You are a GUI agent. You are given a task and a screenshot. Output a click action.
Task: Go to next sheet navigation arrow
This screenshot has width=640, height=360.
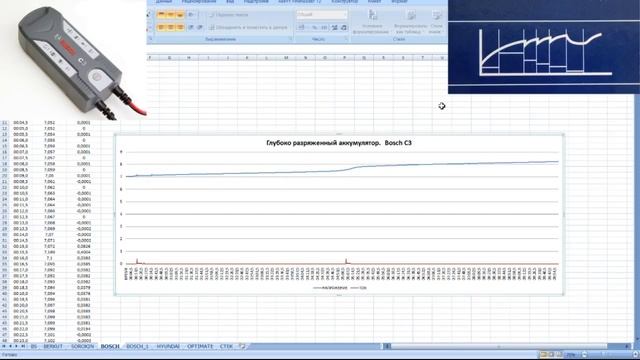tap(16, 346)
